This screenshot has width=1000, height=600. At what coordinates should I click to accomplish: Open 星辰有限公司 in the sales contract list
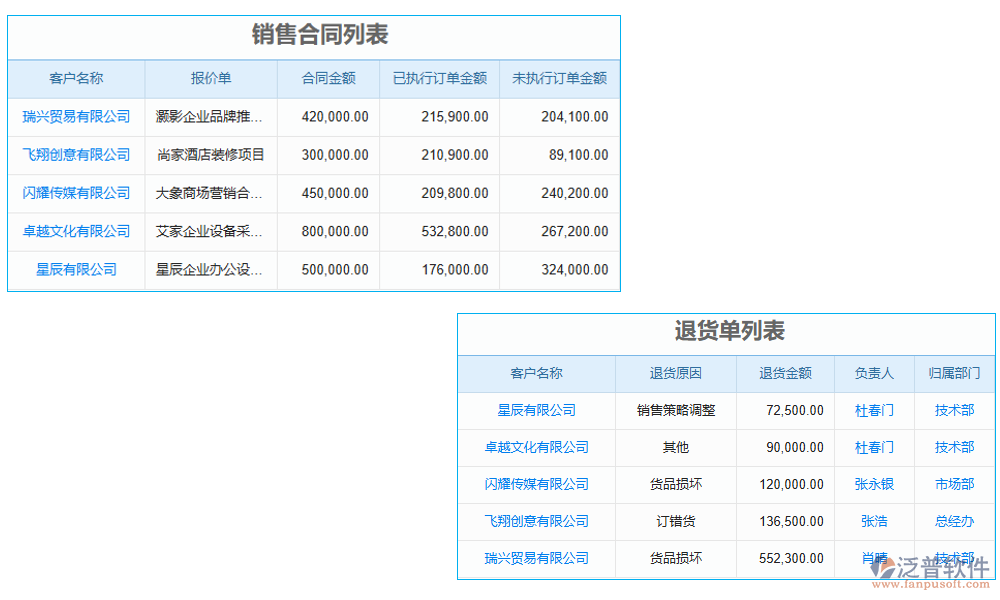(75, 269)
